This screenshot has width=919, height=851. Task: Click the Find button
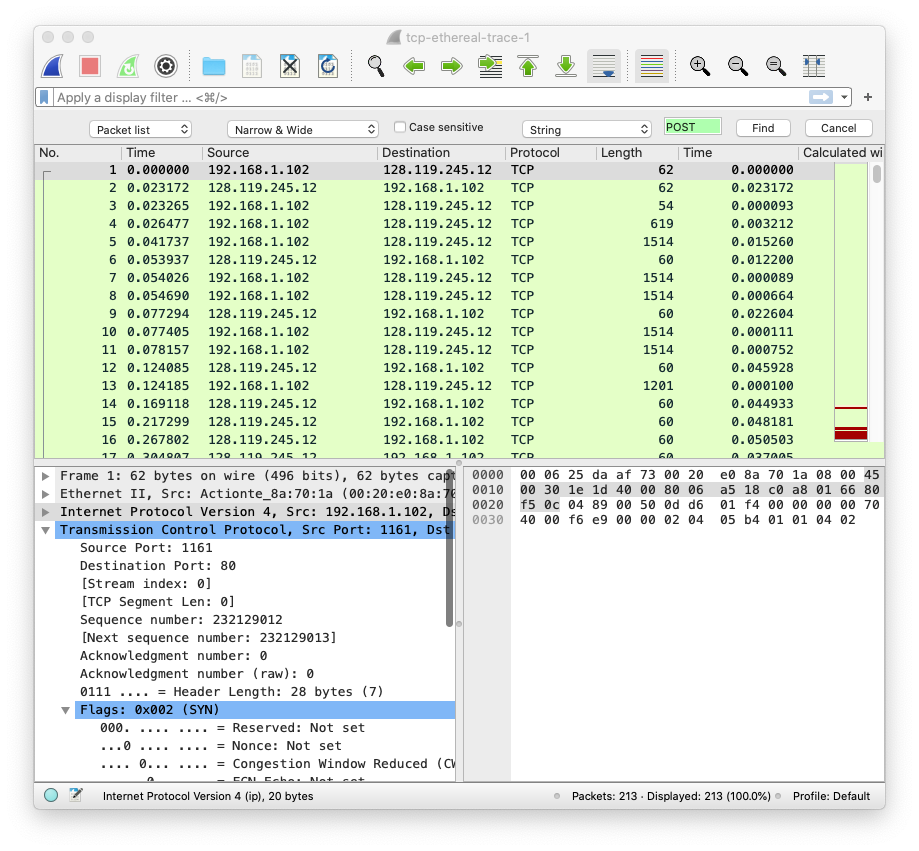click(763, 128)
